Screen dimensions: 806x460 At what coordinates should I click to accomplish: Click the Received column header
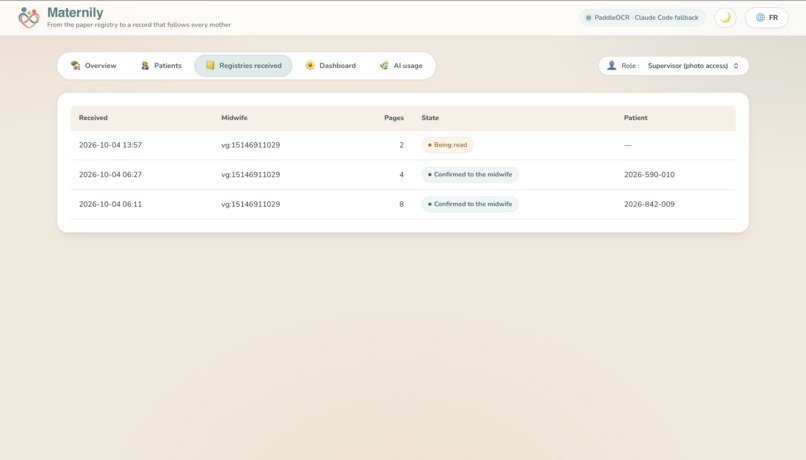(93, 118)
